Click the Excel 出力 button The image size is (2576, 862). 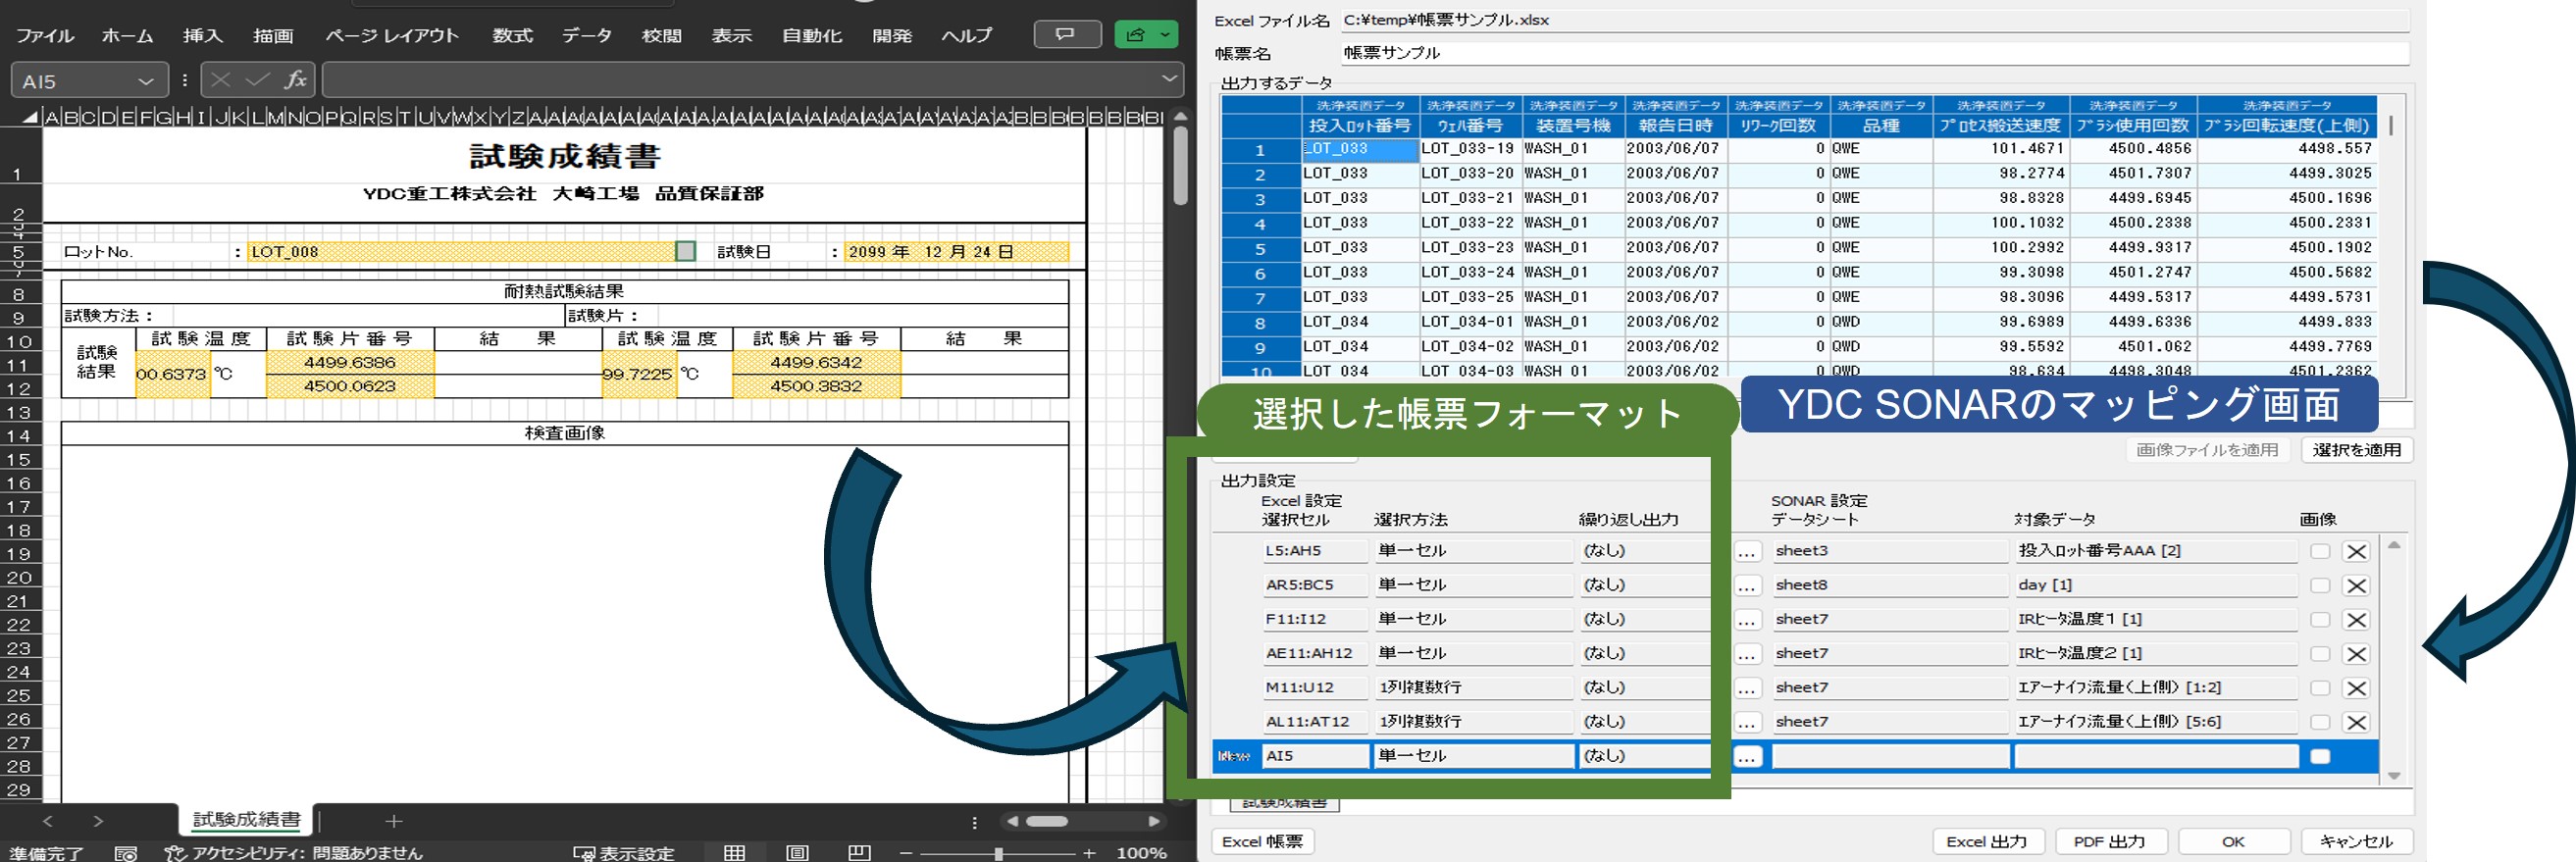1987,841
